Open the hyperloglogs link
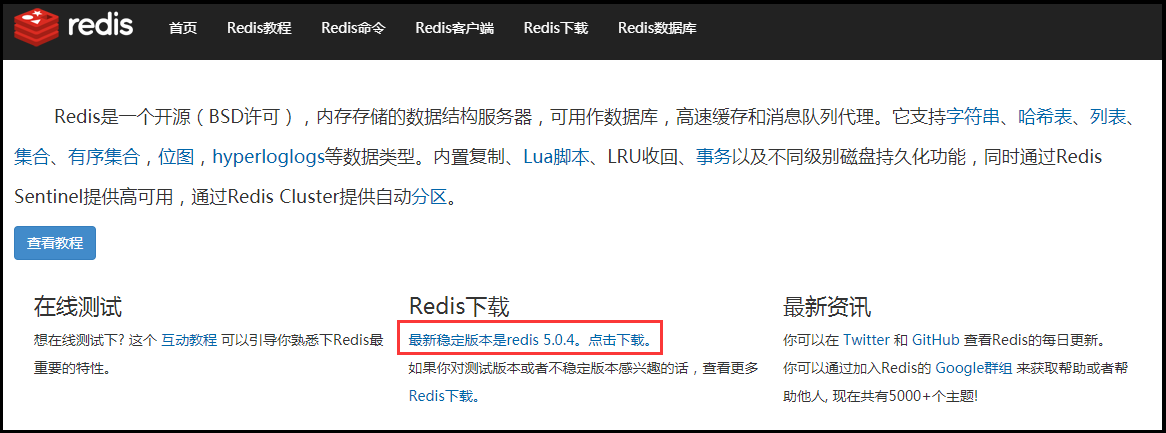Viewport: 1166px width, 433px height. pos(268,157)
